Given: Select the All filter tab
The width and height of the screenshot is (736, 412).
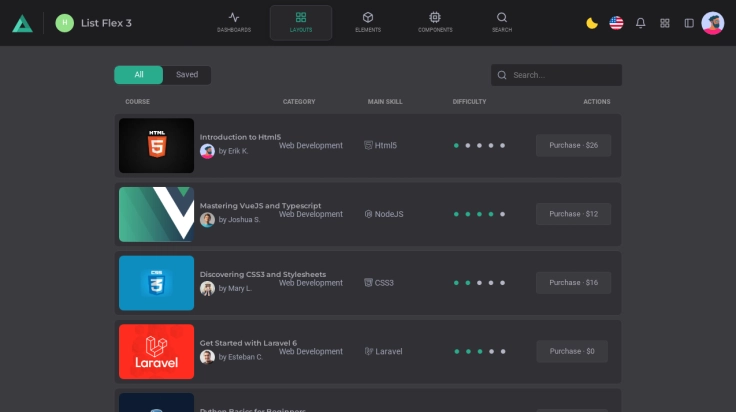Looking at the screenshot, I should [x=139, y=75].
